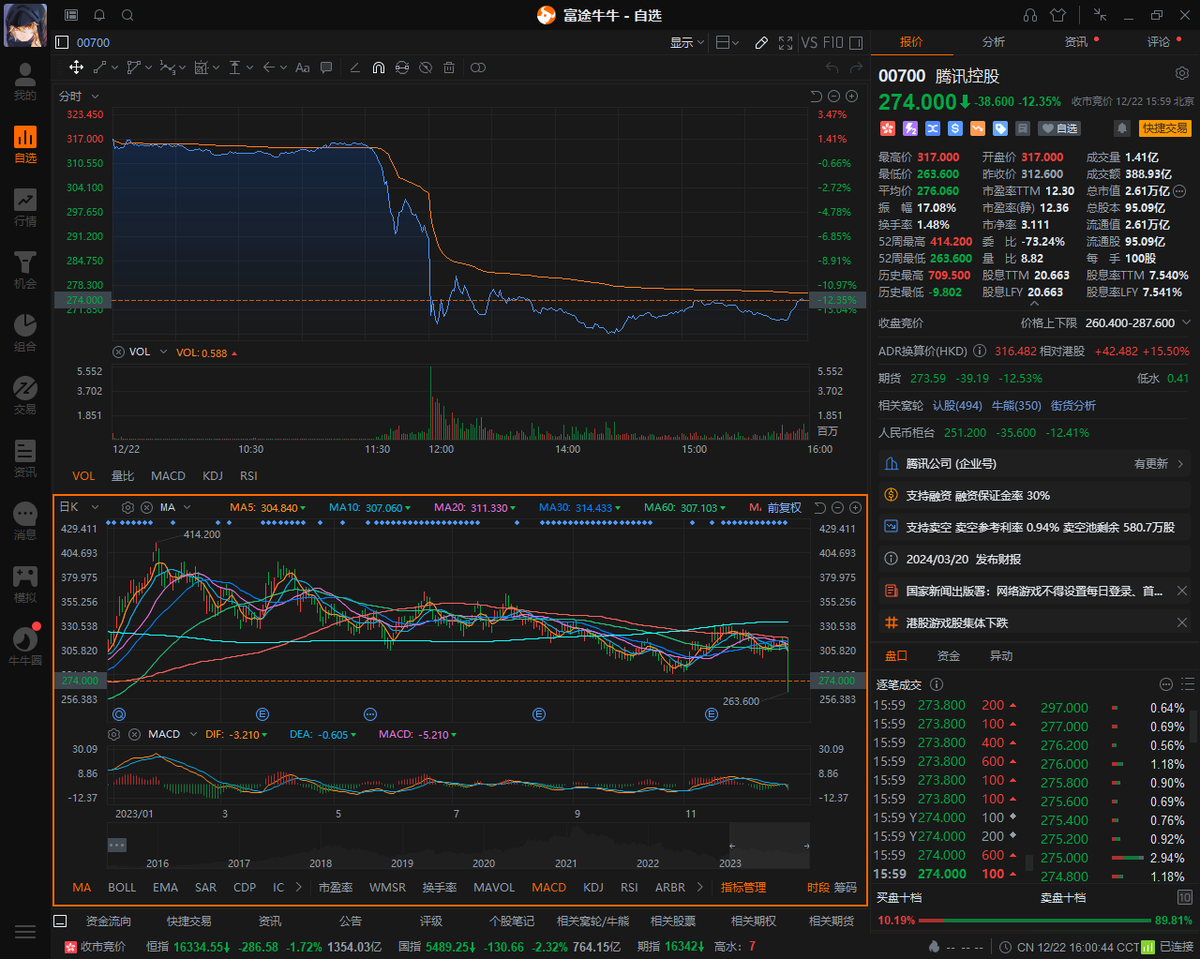
Task: Click the search magnifier in title bar
Action: click(127, 15)
